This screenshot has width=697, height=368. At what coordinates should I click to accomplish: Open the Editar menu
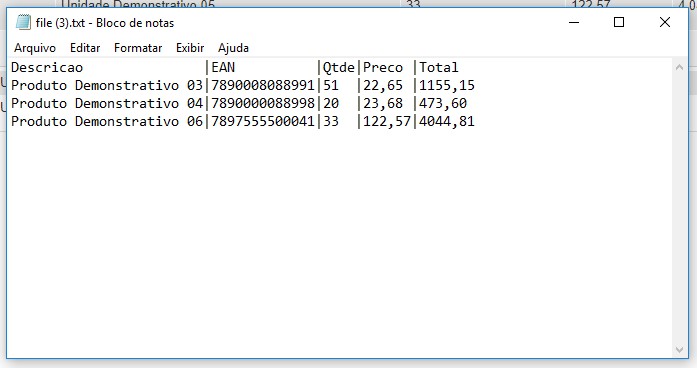pos(85,48)
